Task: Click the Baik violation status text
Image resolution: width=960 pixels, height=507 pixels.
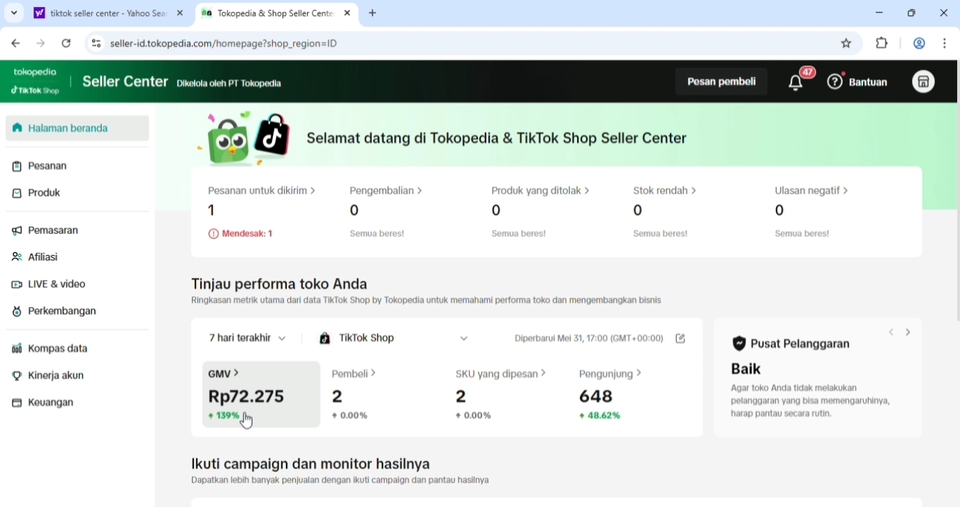Action: 746,369
